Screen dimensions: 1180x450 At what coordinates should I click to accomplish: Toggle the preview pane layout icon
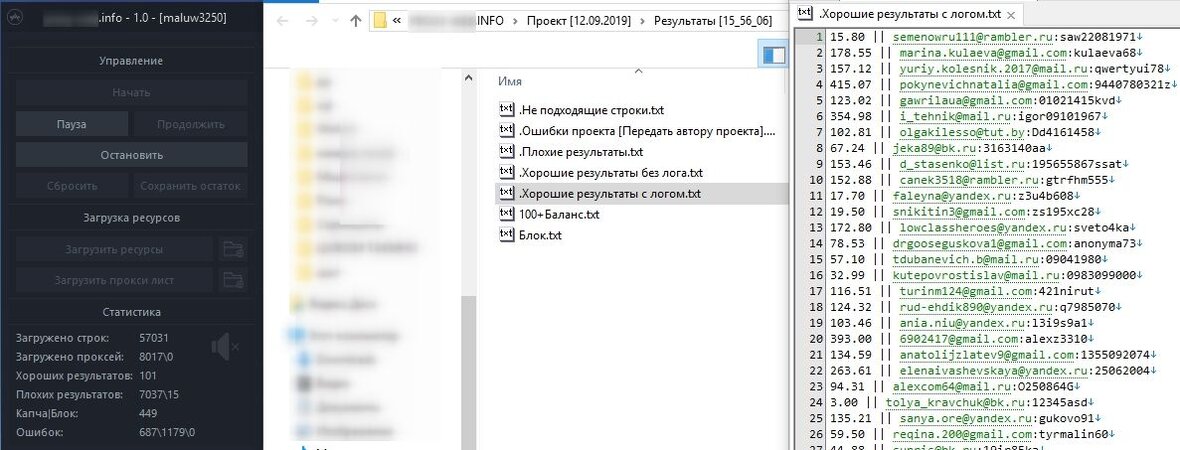774,55
